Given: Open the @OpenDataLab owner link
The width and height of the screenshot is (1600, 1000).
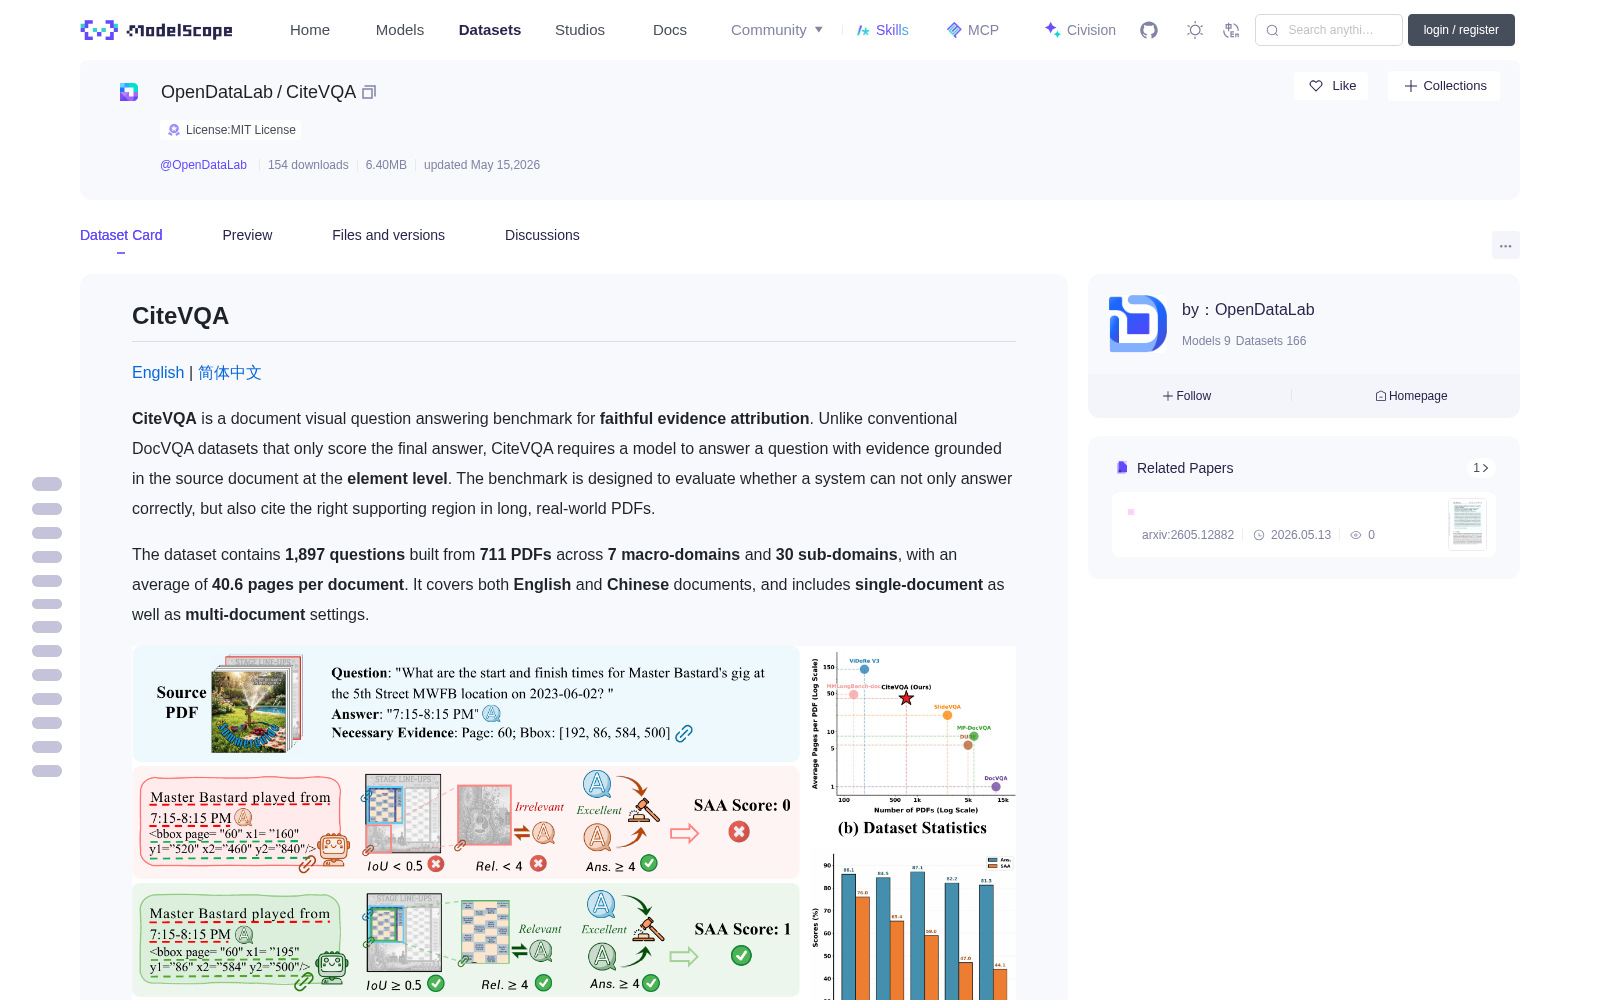Looking at the screenshot, I should click(x=203, y=165).
